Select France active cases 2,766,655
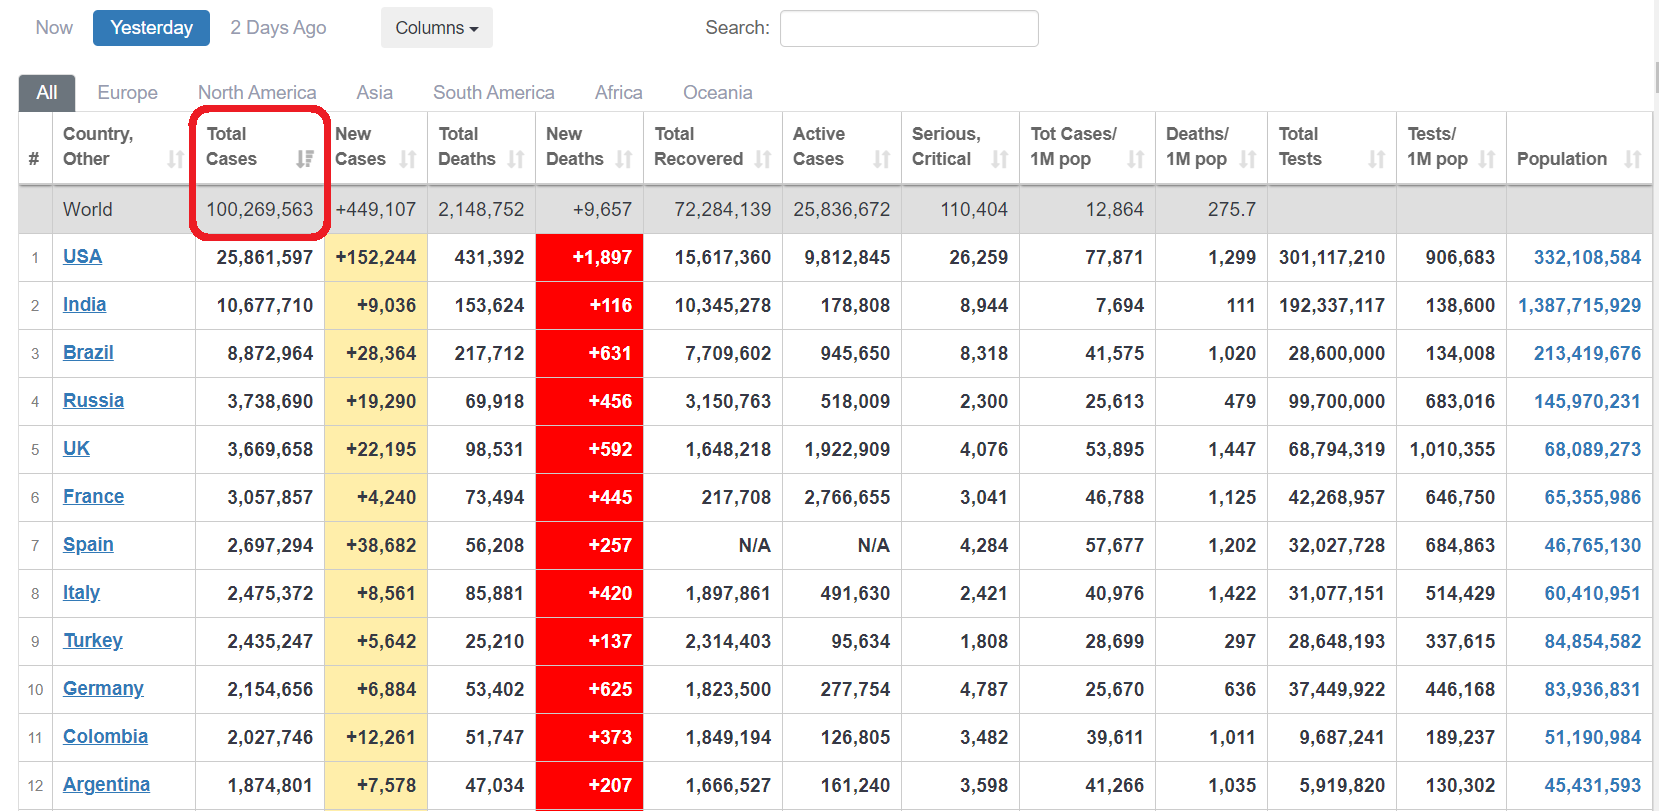This screenshot has height=811, width=1659. pos(847,498)
